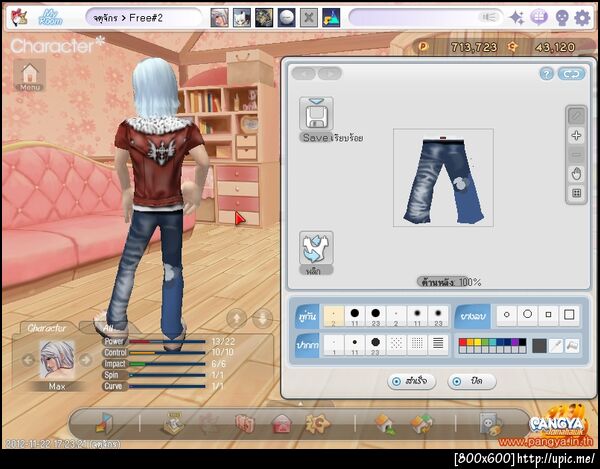Viewport: 600px width, 469px height.
Task: Click the สำเร็จ finish button
Action: pos(411,381)
